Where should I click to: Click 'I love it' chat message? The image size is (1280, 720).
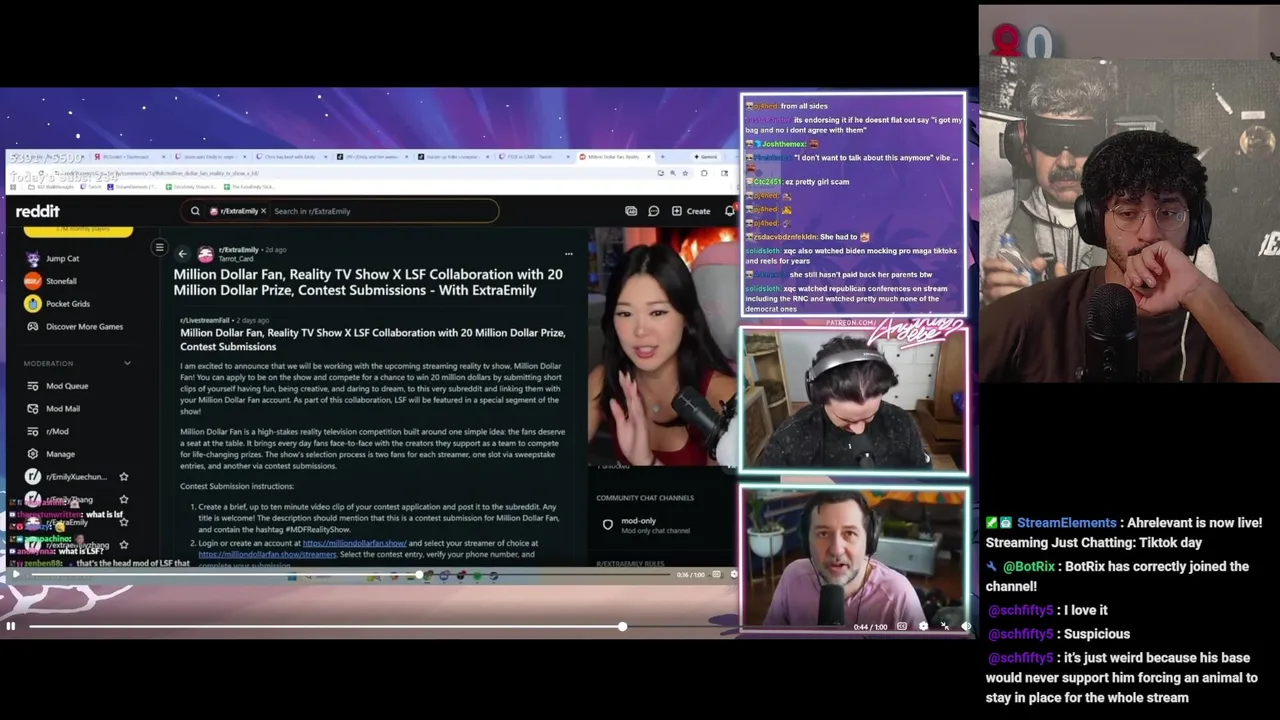click(1086, 610)
